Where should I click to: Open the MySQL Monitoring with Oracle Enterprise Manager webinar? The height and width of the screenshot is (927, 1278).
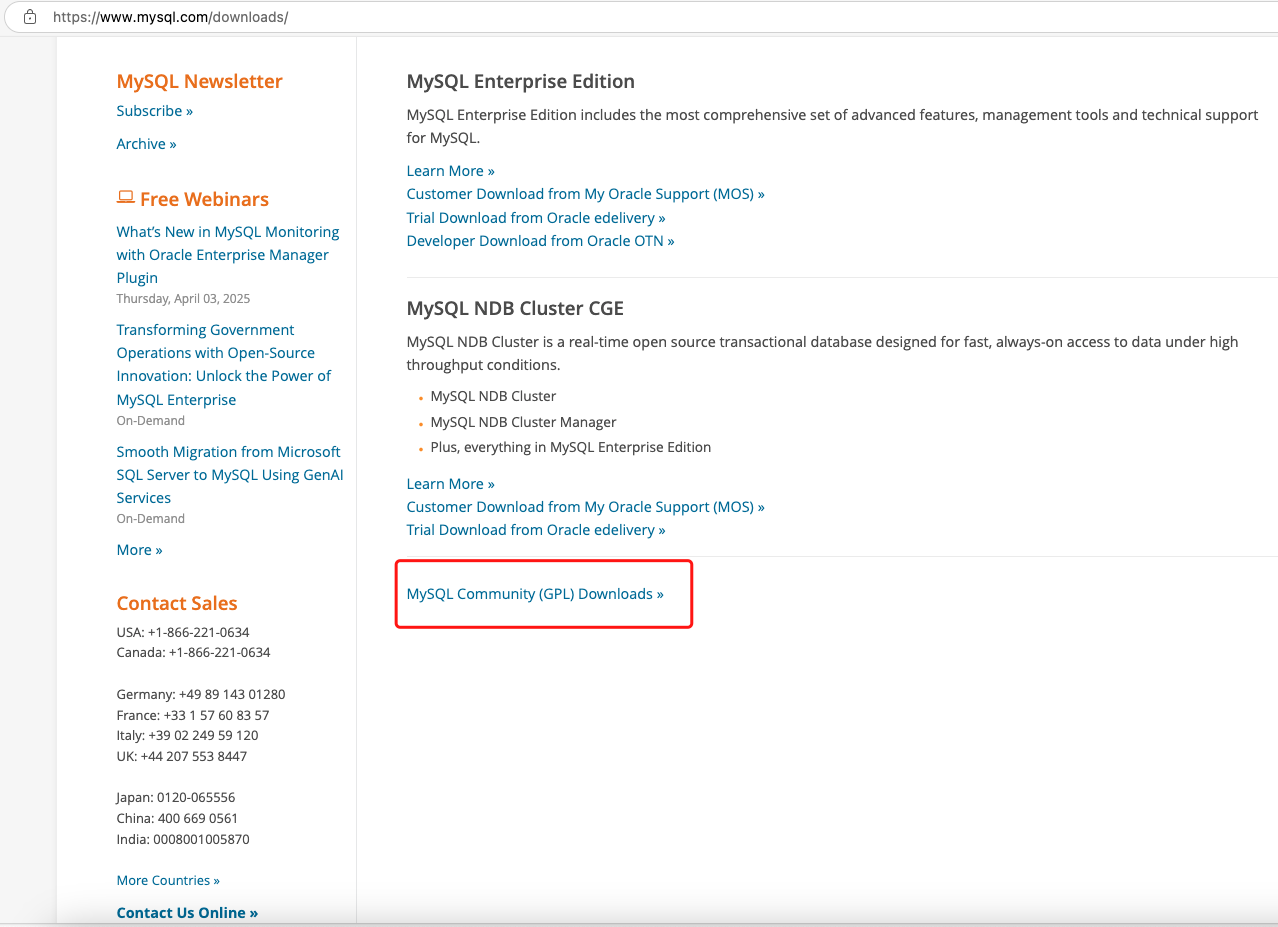(228, 255)
